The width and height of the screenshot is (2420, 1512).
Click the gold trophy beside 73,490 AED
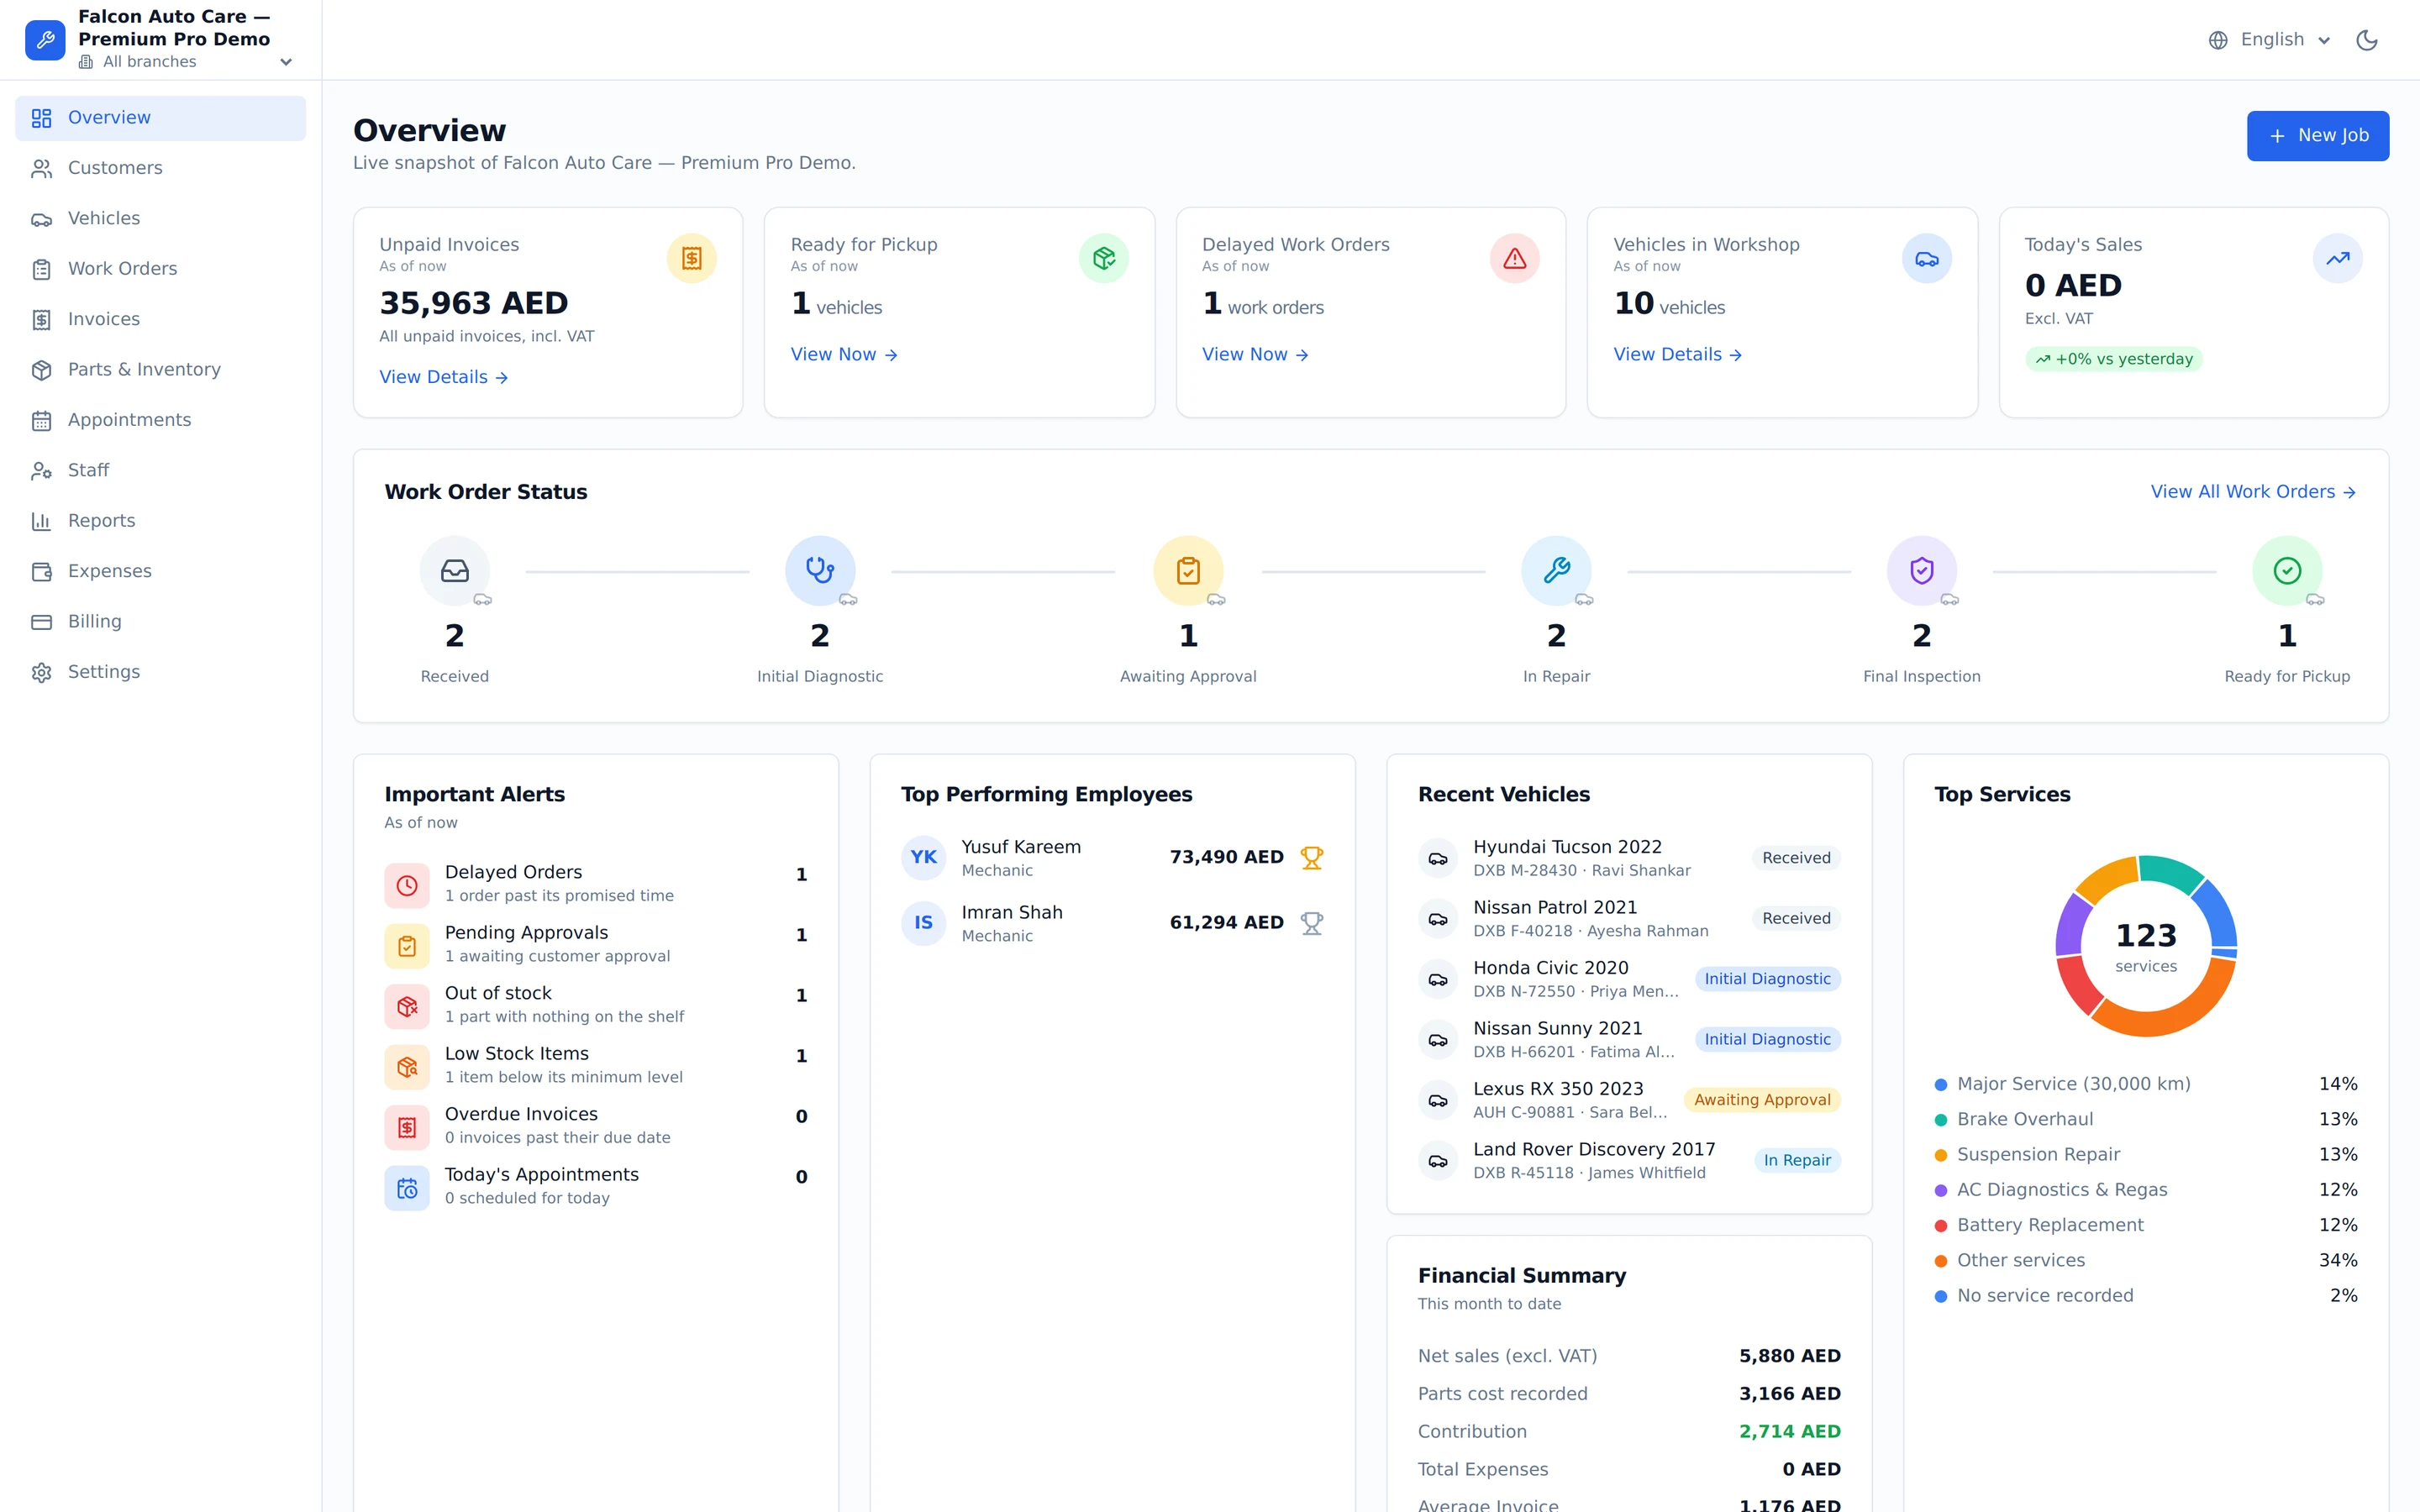coord(1312,858)
